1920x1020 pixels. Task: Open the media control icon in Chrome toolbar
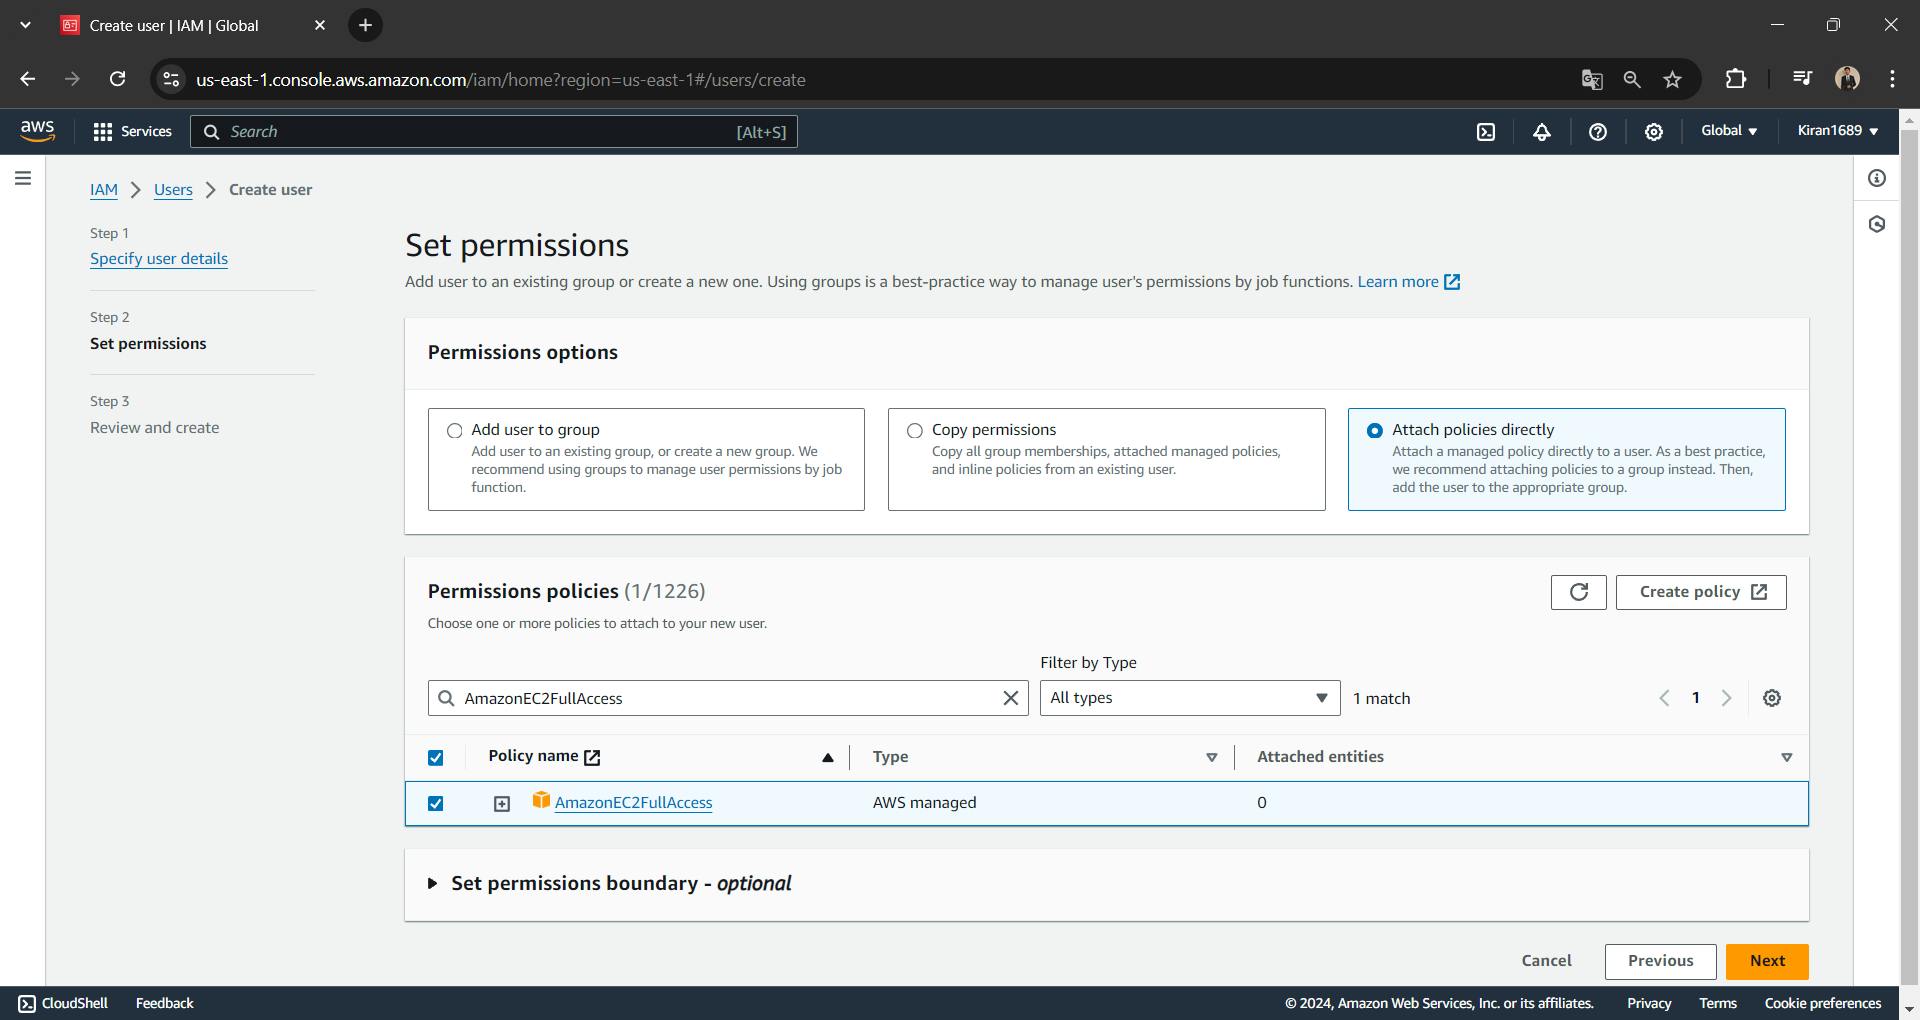(x=1802, y=79)
